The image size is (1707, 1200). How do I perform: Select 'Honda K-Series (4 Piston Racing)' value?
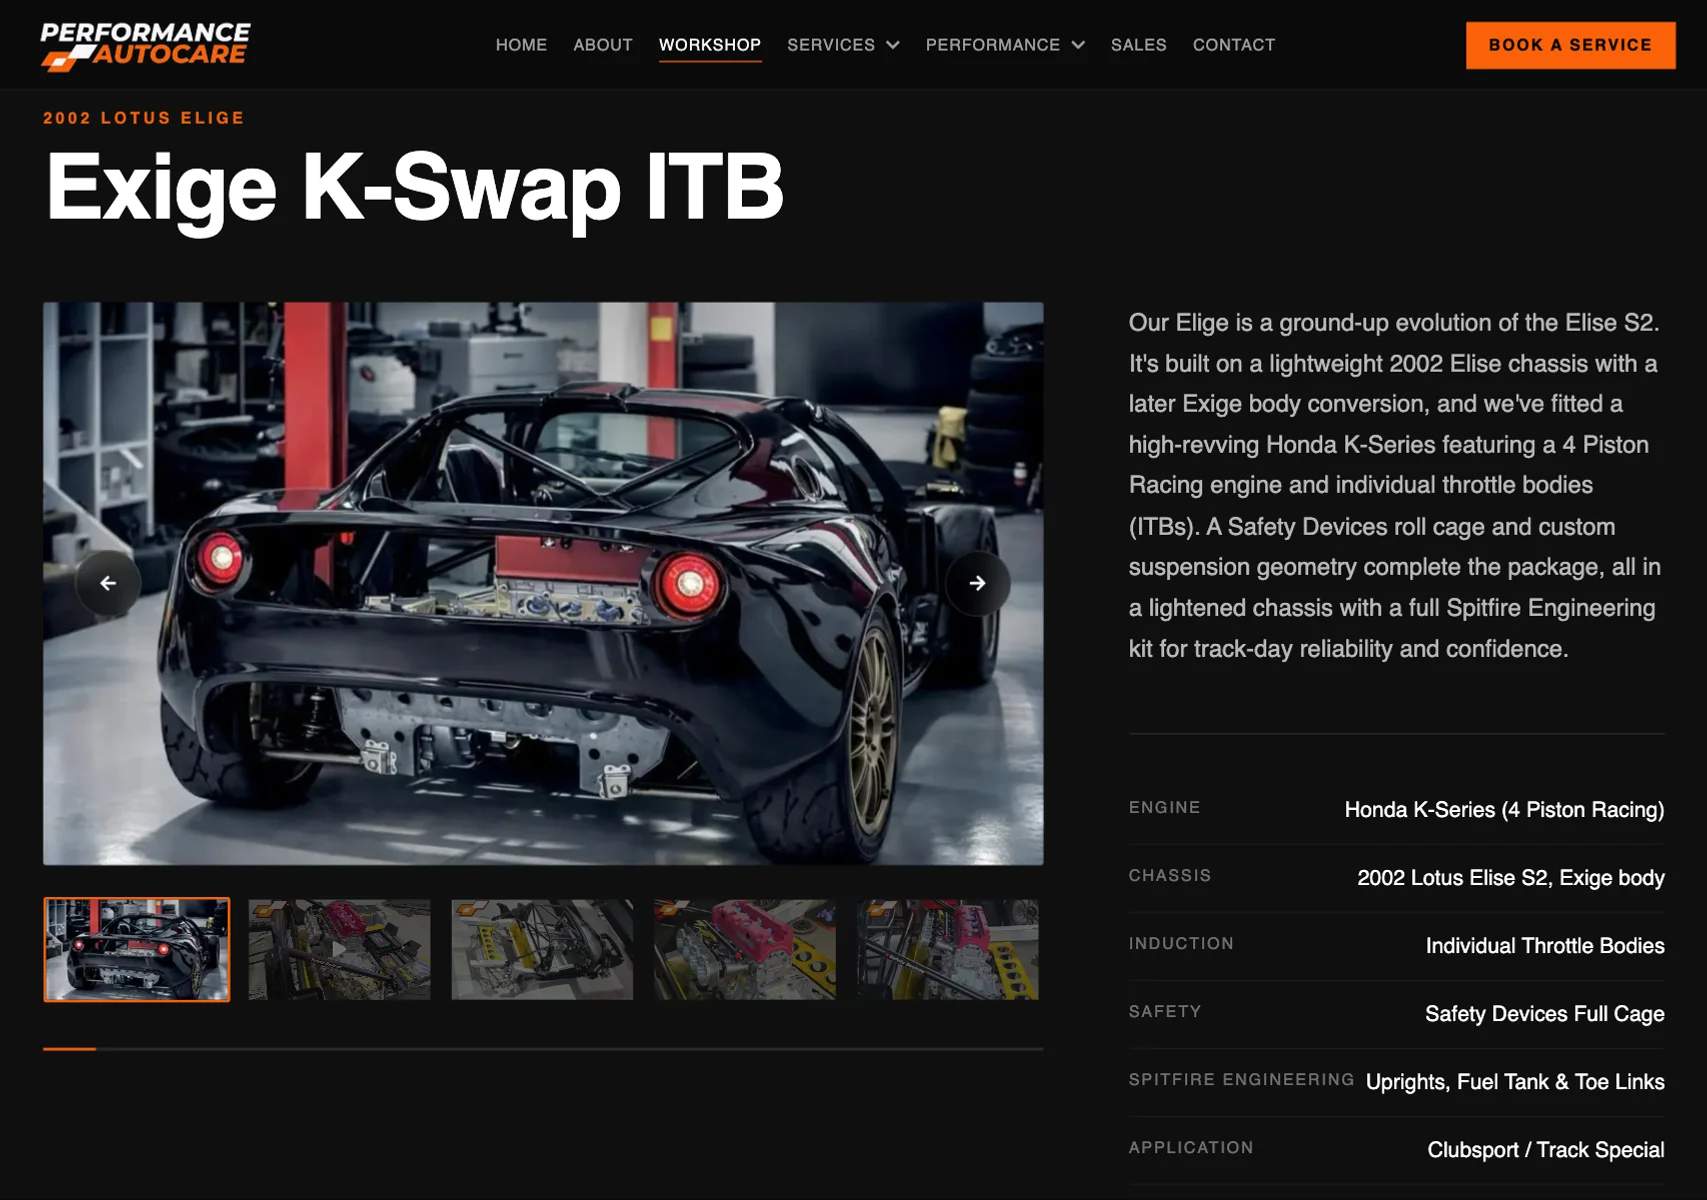1504,810
